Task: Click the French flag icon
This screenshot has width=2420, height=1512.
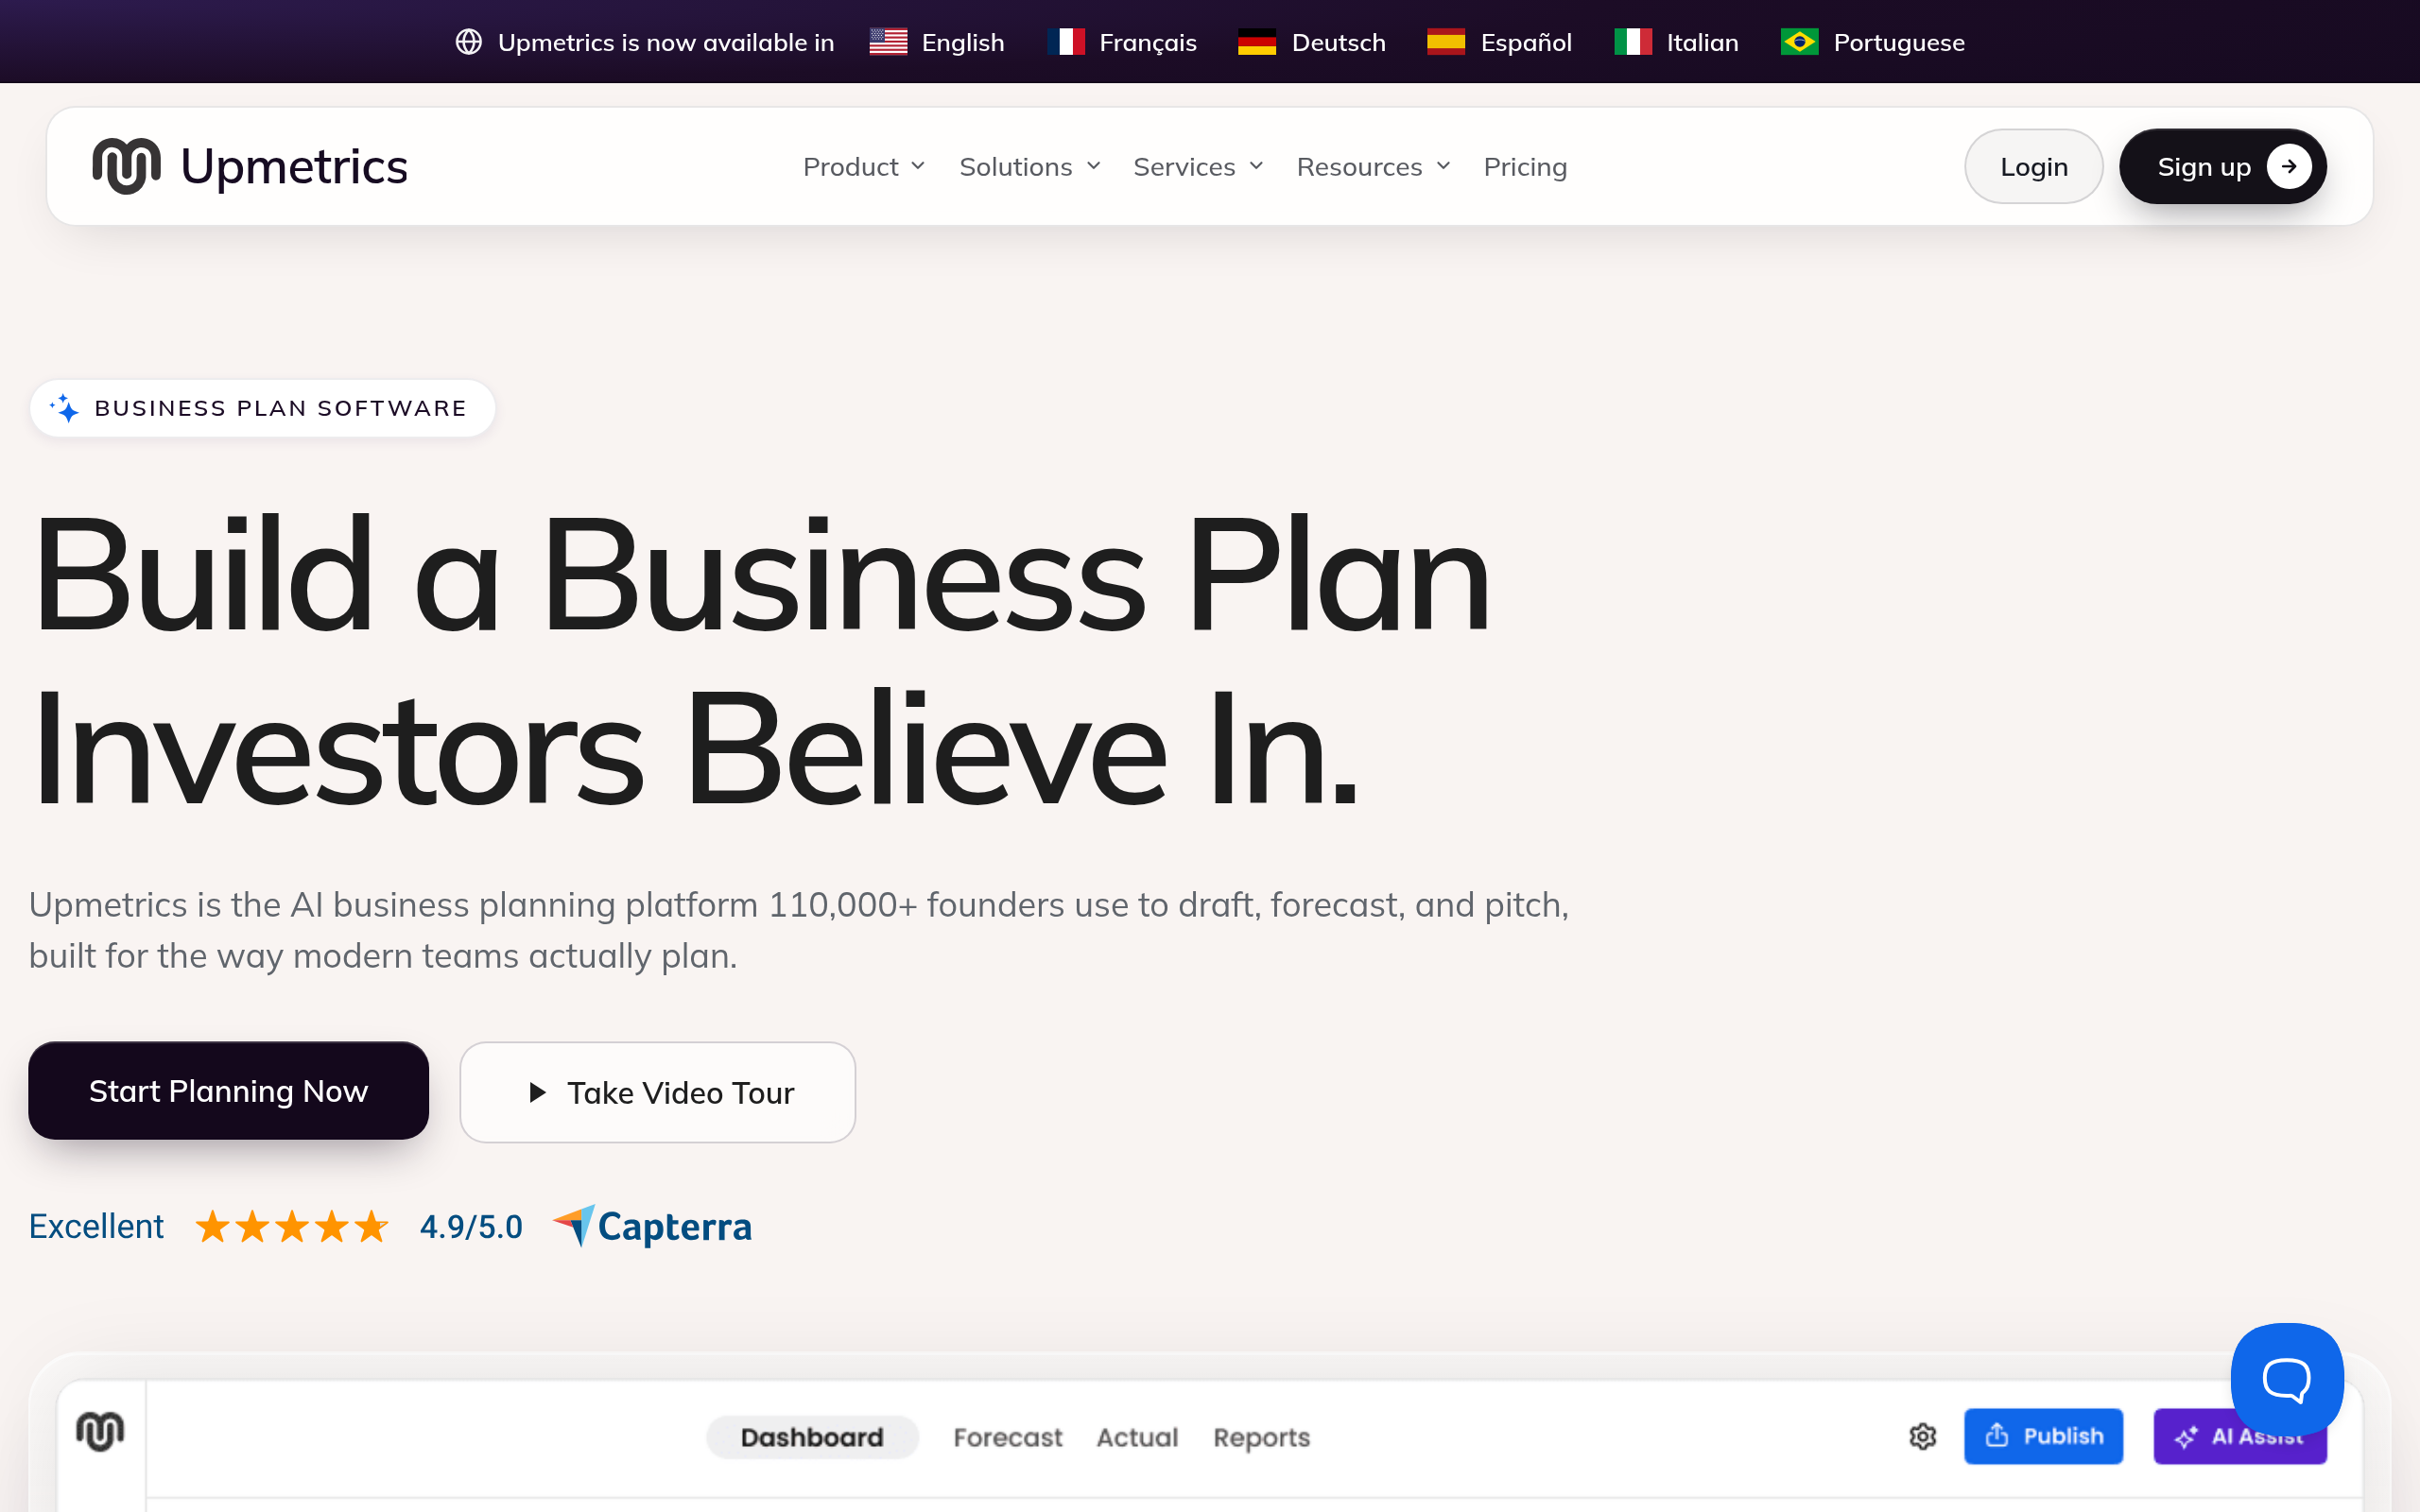Action: tap(1066, 42)
